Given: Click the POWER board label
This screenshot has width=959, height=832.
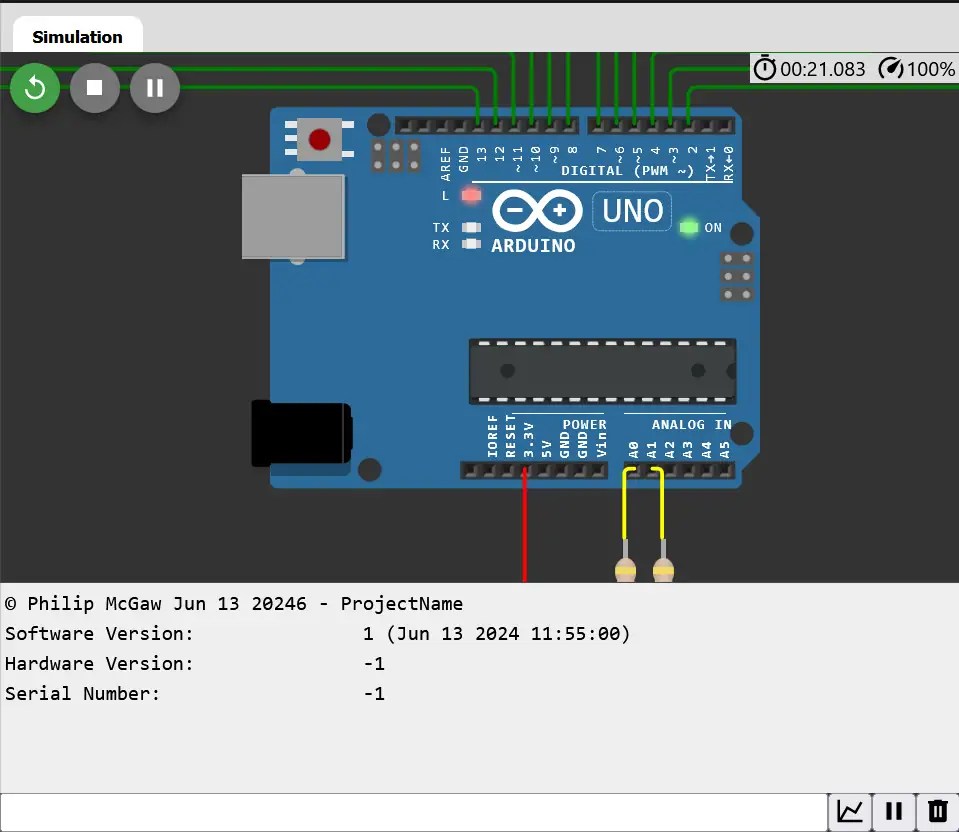Looking at the screenshot, I should [584, 425].
